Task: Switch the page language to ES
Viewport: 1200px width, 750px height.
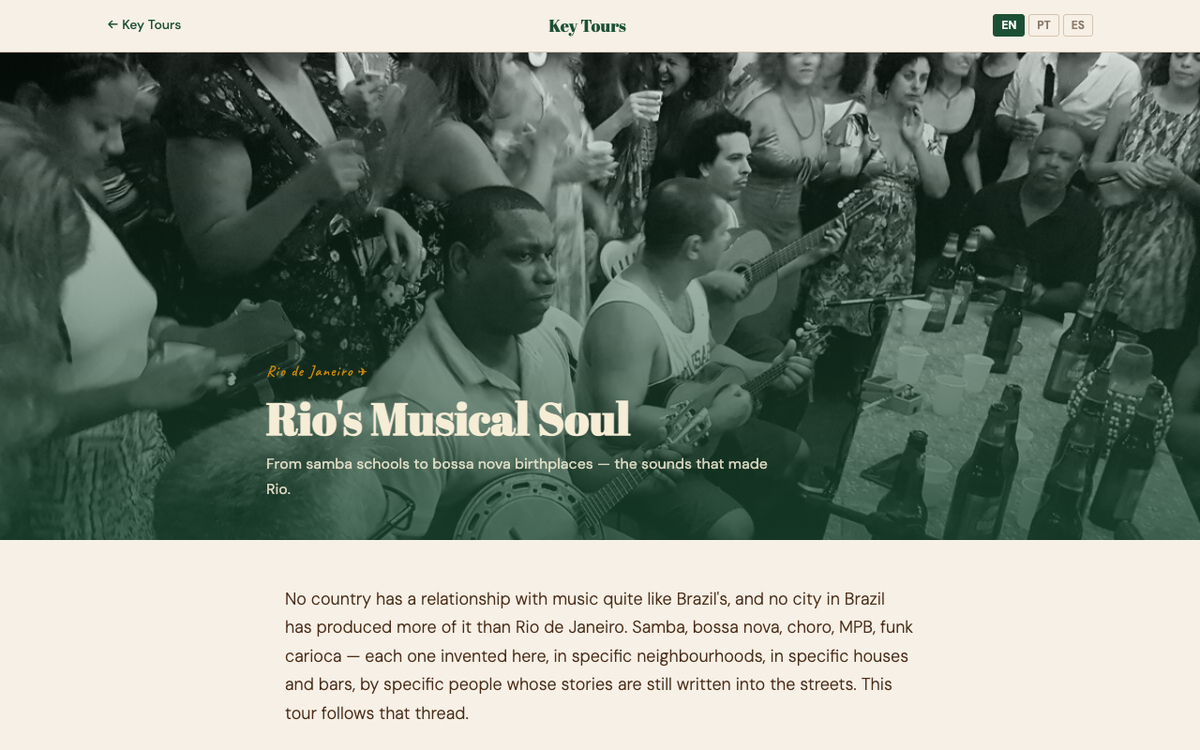Action: (1078, 25)
